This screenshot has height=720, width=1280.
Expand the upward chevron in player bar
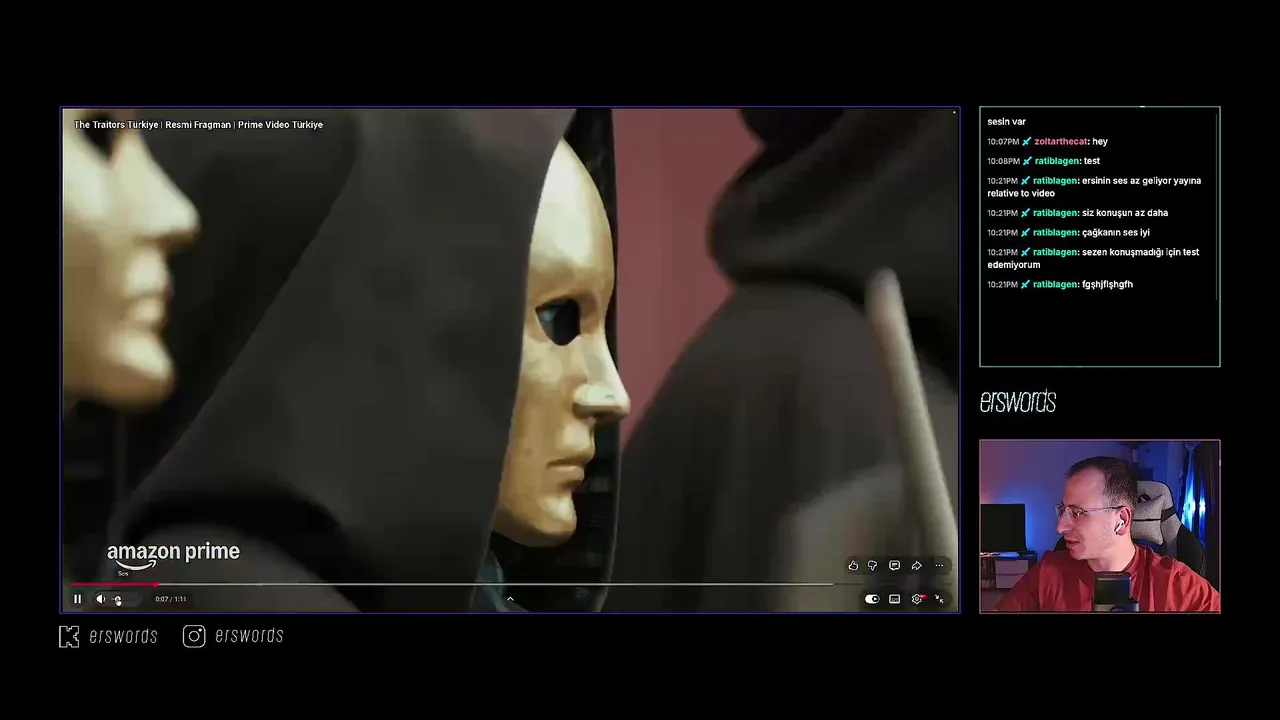tap(510, 599)
